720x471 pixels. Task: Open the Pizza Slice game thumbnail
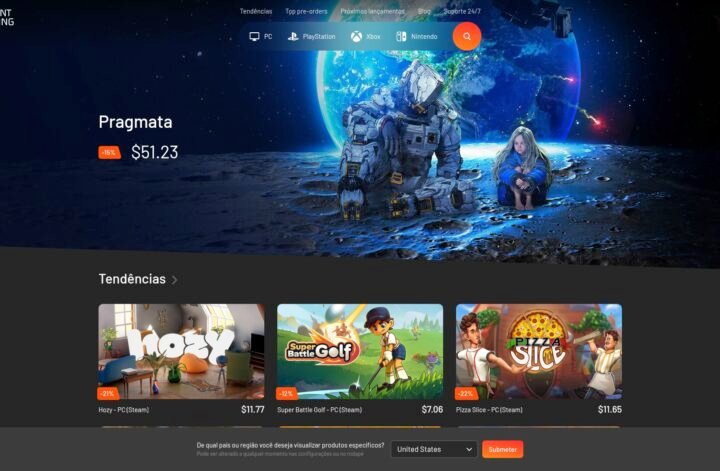click(539, 351)
